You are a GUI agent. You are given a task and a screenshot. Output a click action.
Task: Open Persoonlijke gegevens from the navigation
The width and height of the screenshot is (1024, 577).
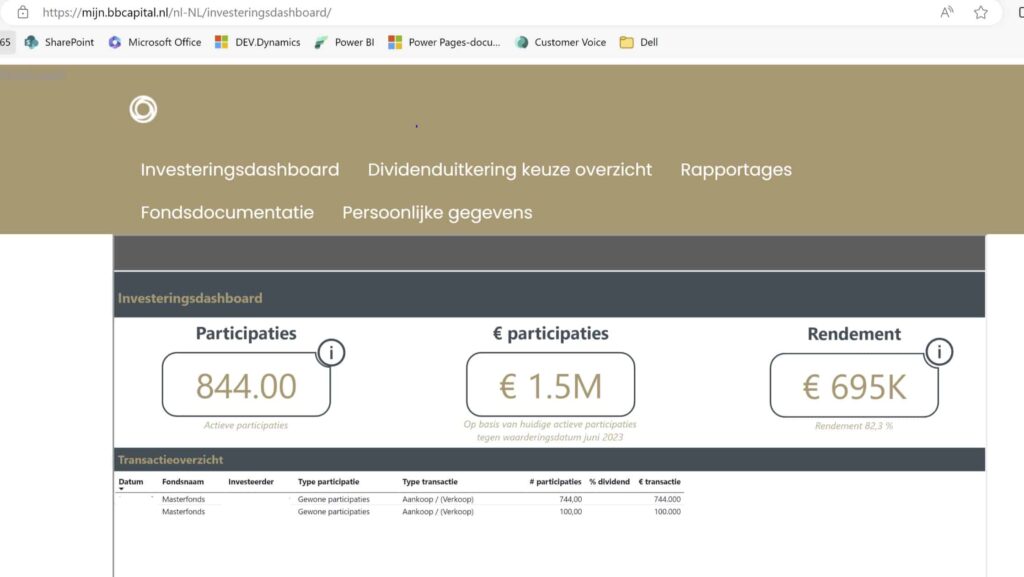(436, 212)
